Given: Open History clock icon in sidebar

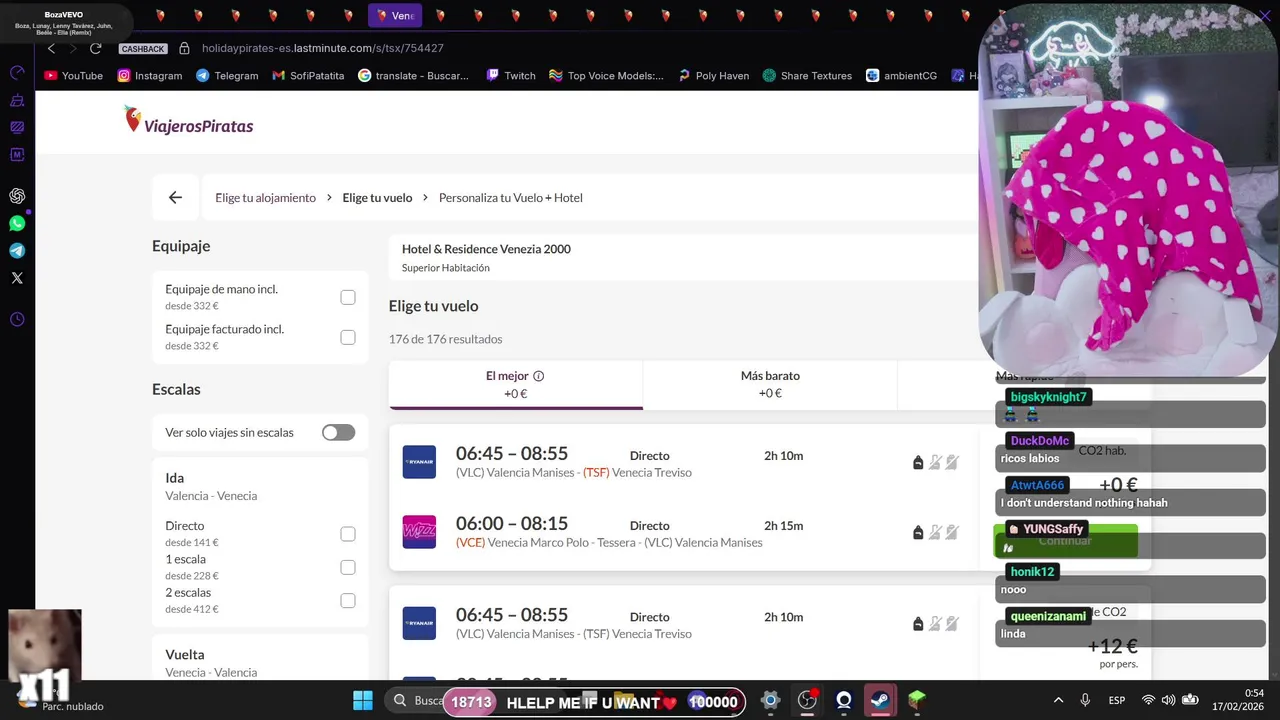Looking at the screenshot, I should point(17,320).
